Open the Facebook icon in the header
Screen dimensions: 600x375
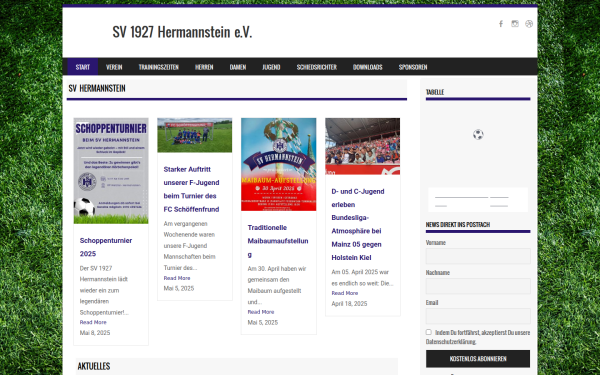501,24
